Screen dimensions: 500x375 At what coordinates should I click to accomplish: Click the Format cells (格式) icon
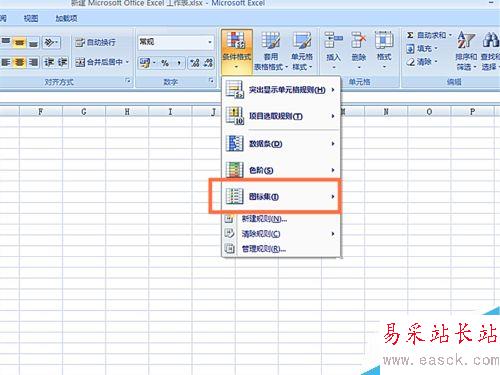pos(384,40)
